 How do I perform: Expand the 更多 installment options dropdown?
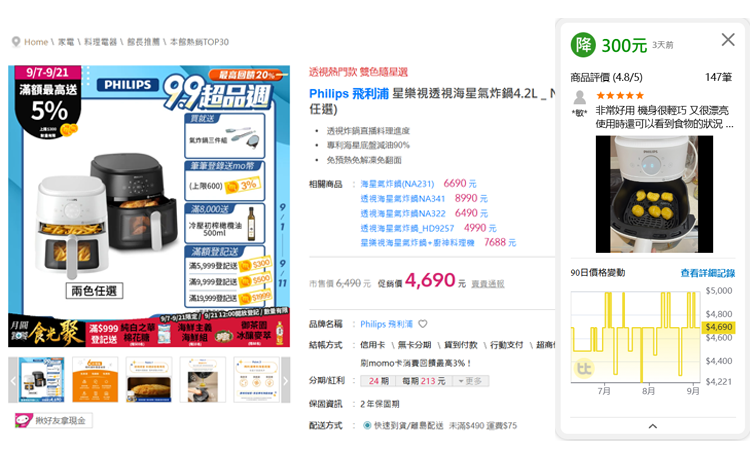(x=472, y=381)
